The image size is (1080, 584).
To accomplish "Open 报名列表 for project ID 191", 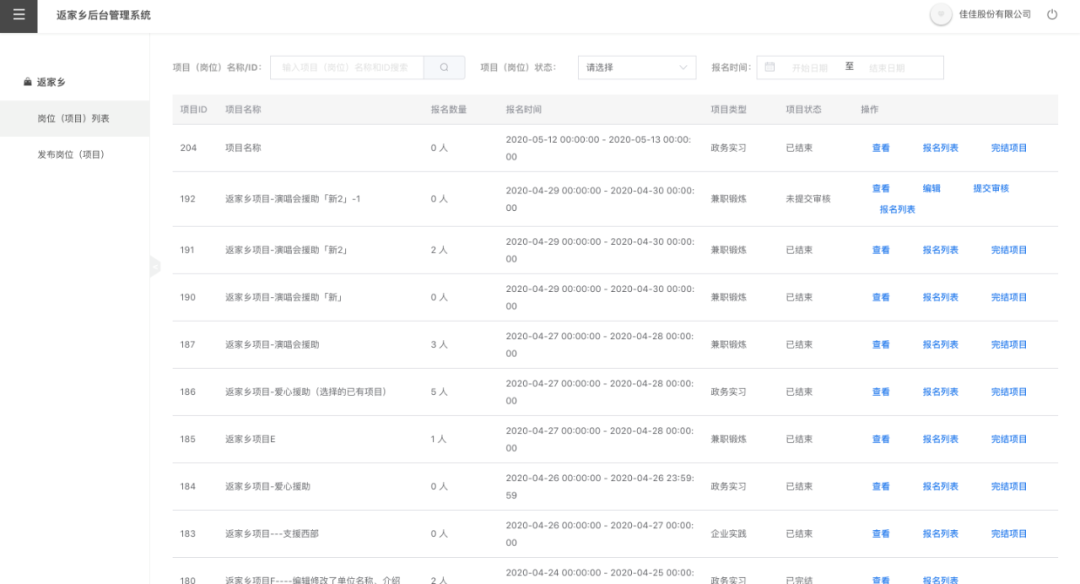I will [940, 250].
